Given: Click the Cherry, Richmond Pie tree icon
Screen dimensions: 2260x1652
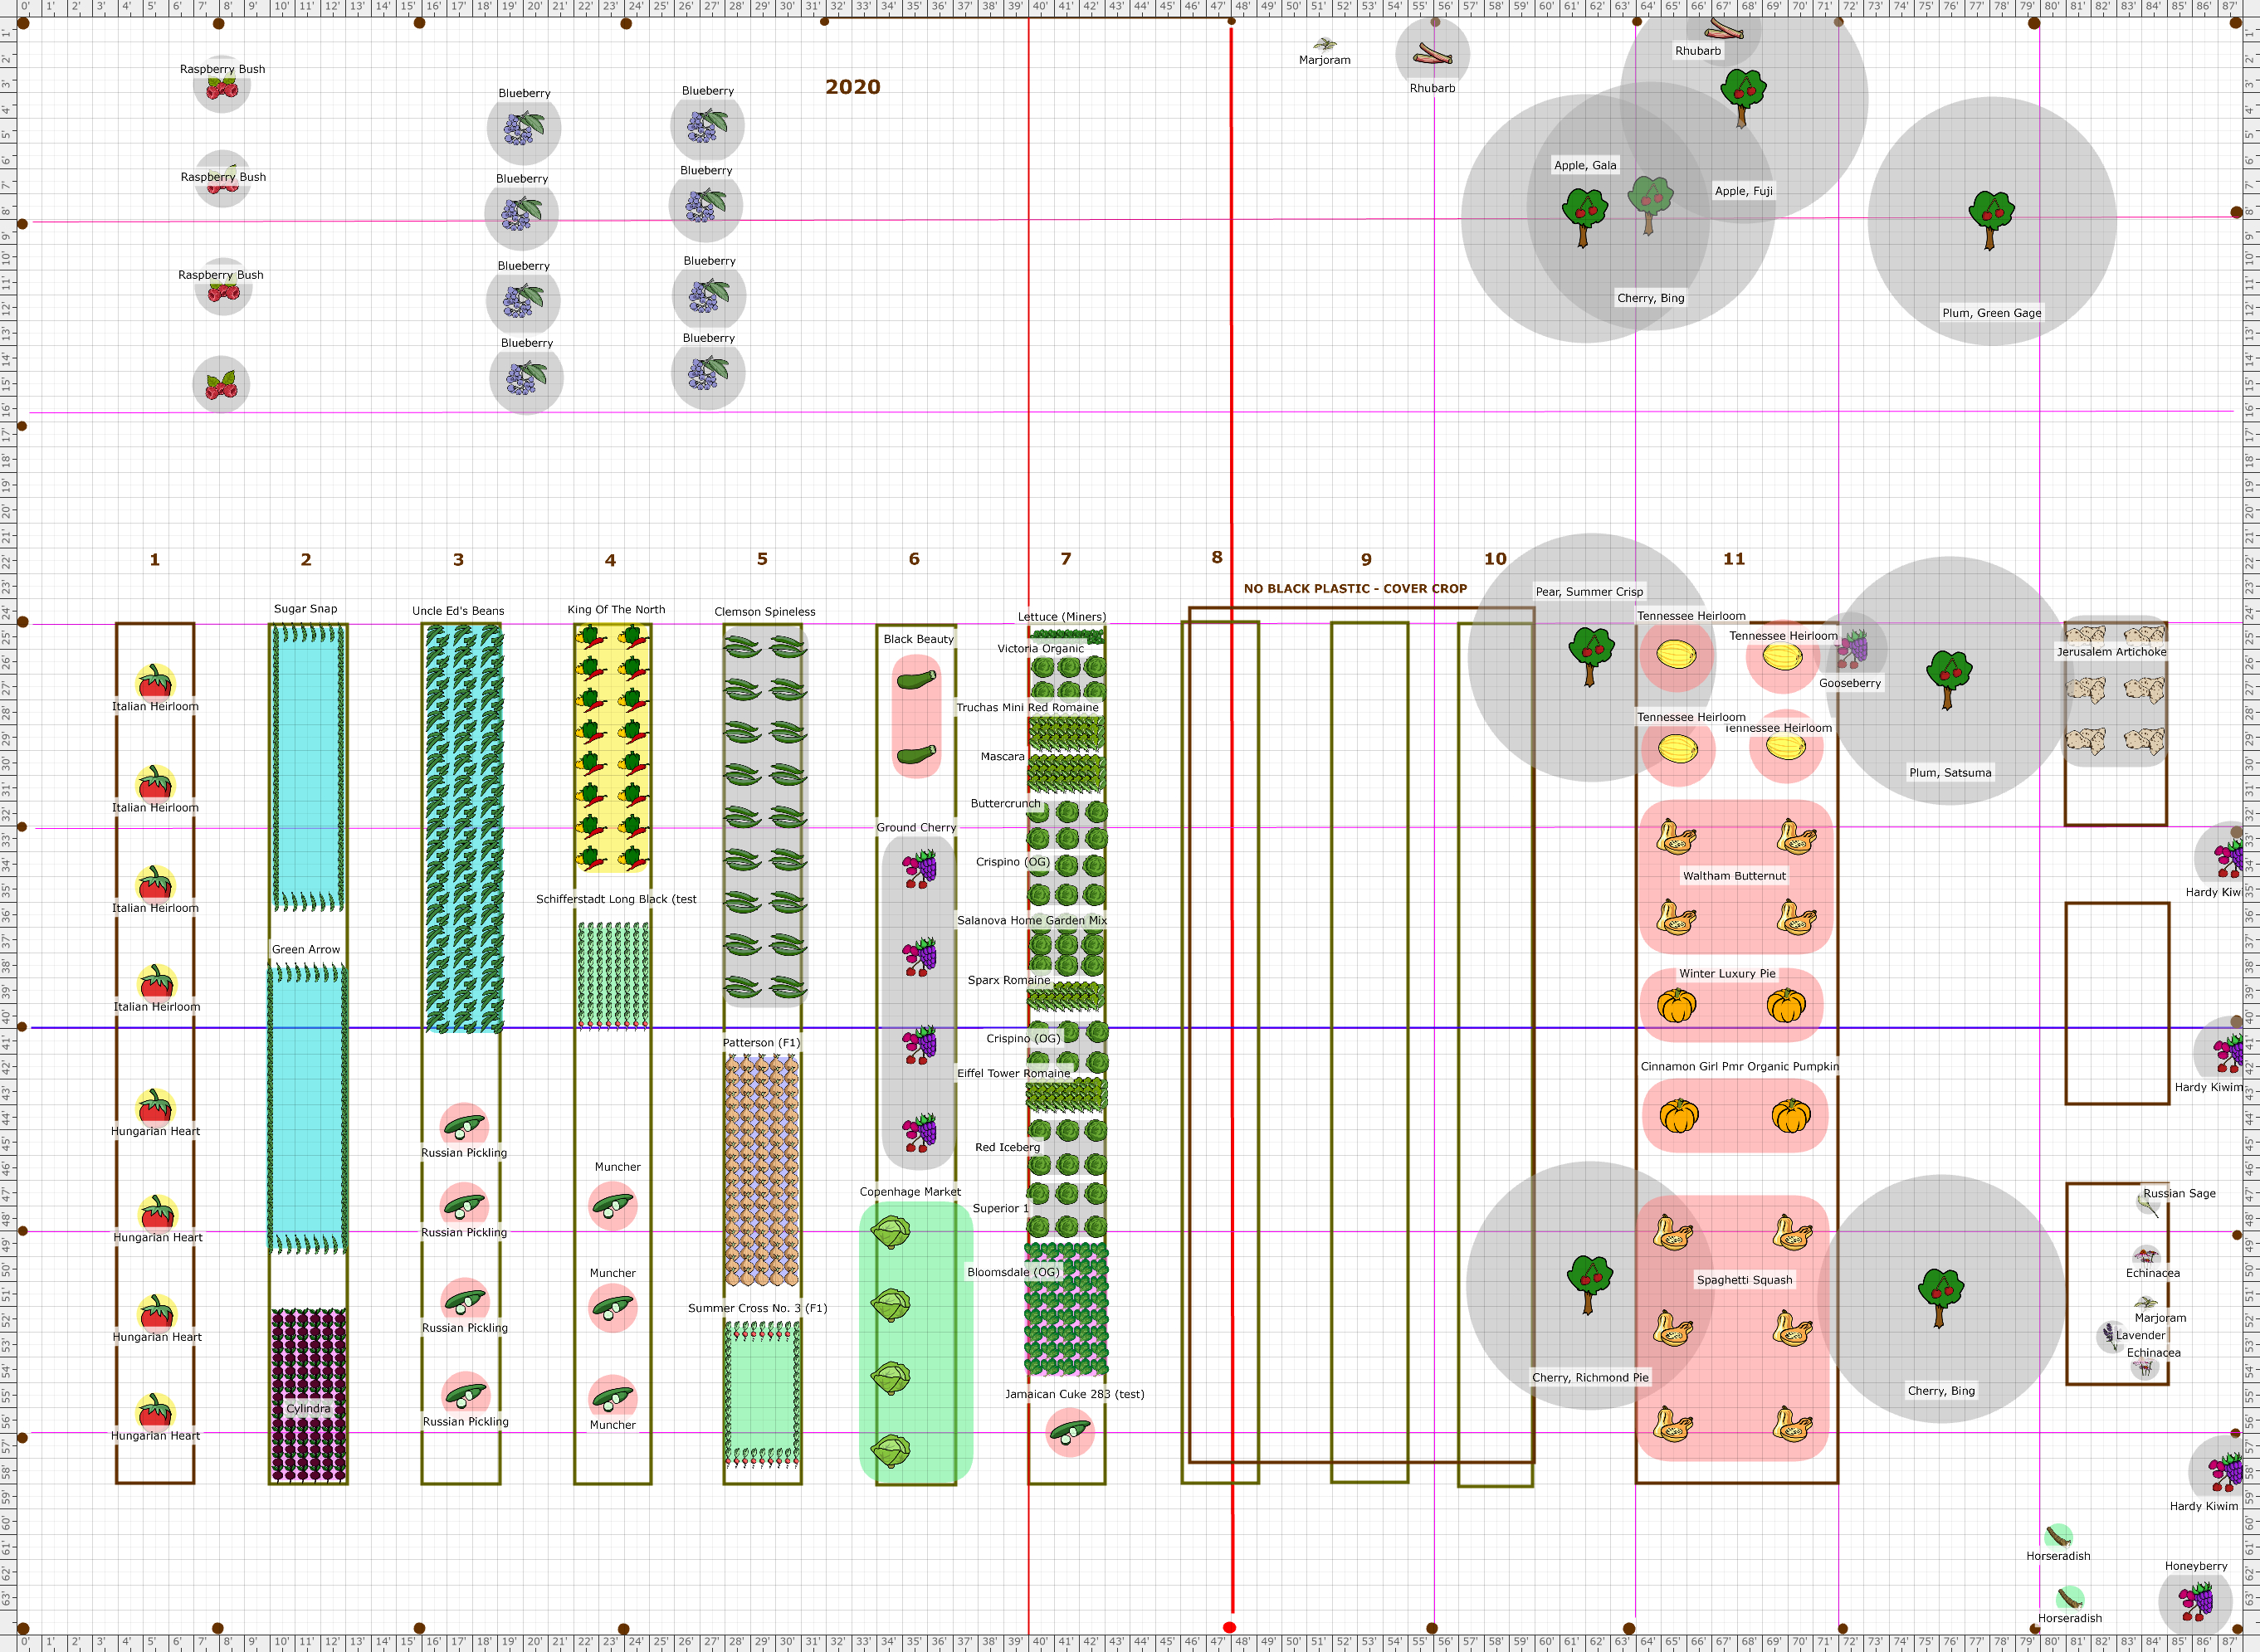Looking at the screenshot, I should (x=1589, y=1284).
